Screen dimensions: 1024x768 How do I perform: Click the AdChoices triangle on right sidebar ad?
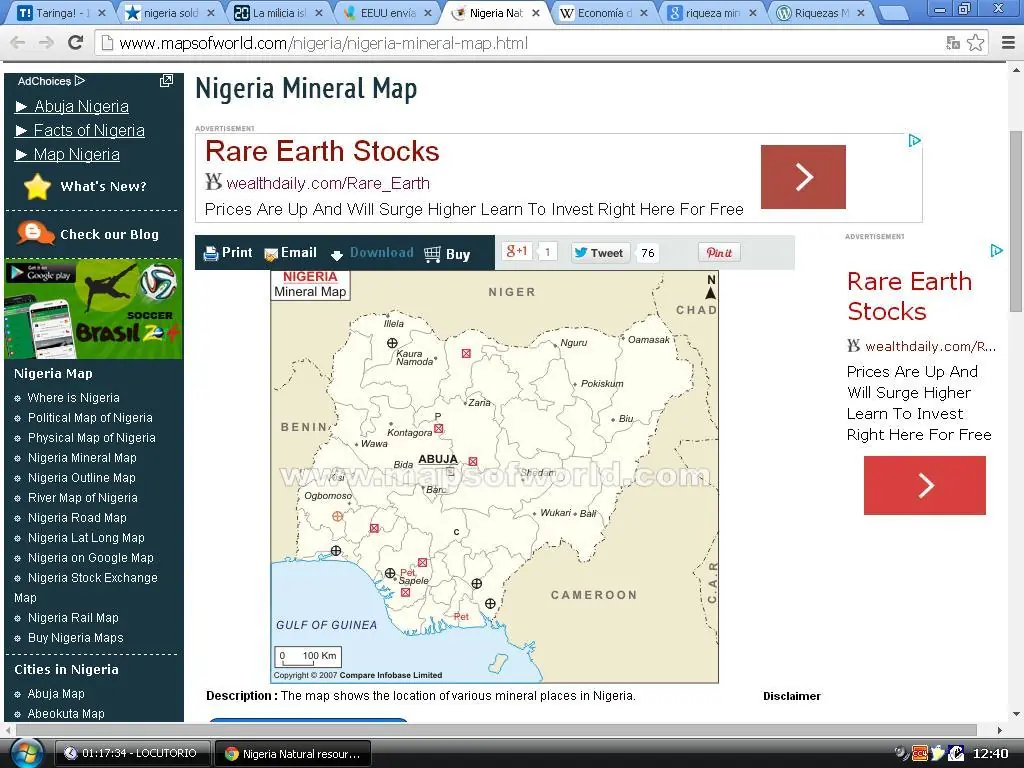pos(996,250)
